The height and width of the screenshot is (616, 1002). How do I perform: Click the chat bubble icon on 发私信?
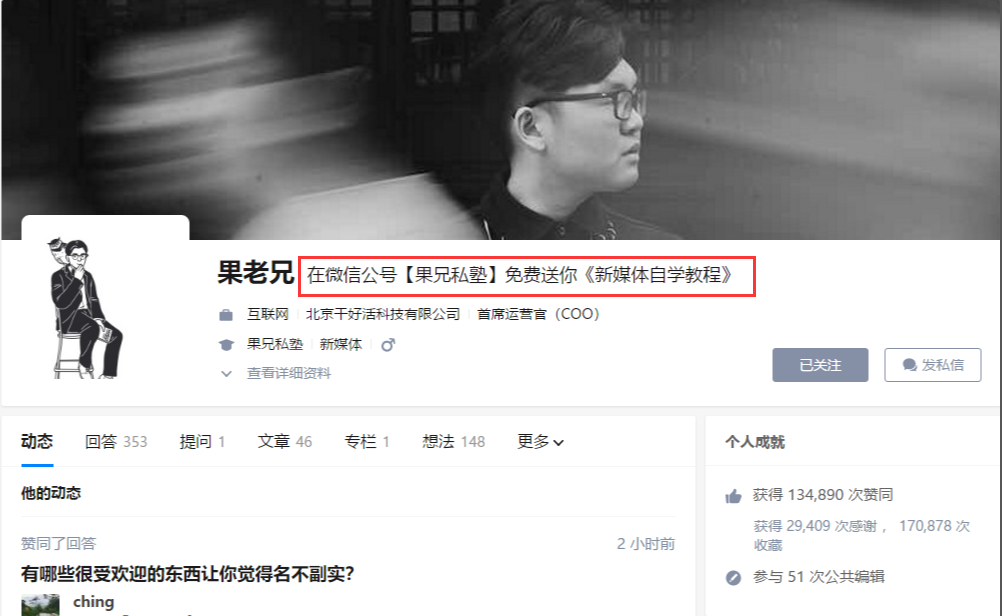pos(909,365)
